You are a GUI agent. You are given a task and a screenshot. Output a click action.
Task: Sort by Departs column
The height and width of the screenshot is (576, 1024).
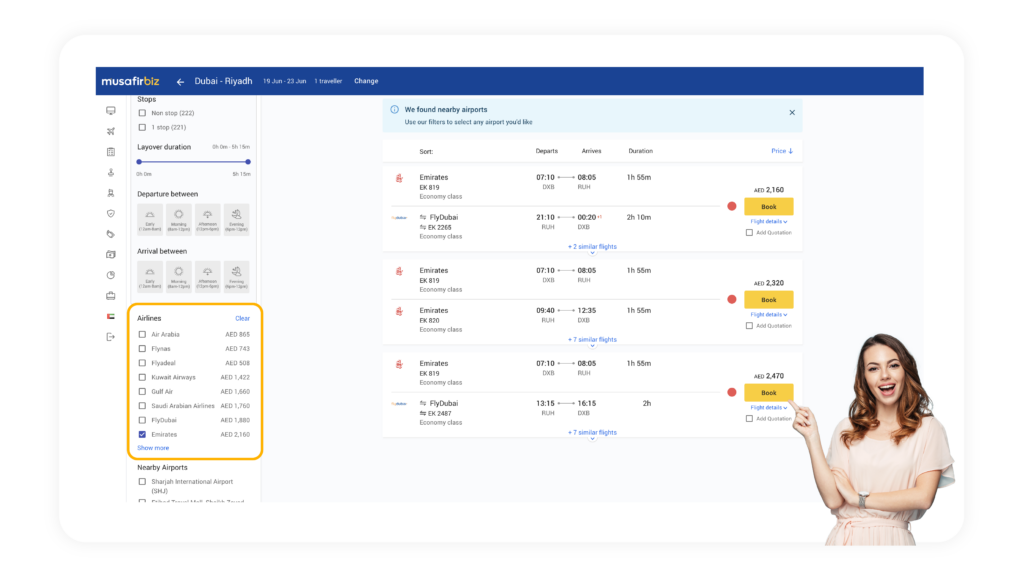(x=547, y=151)
